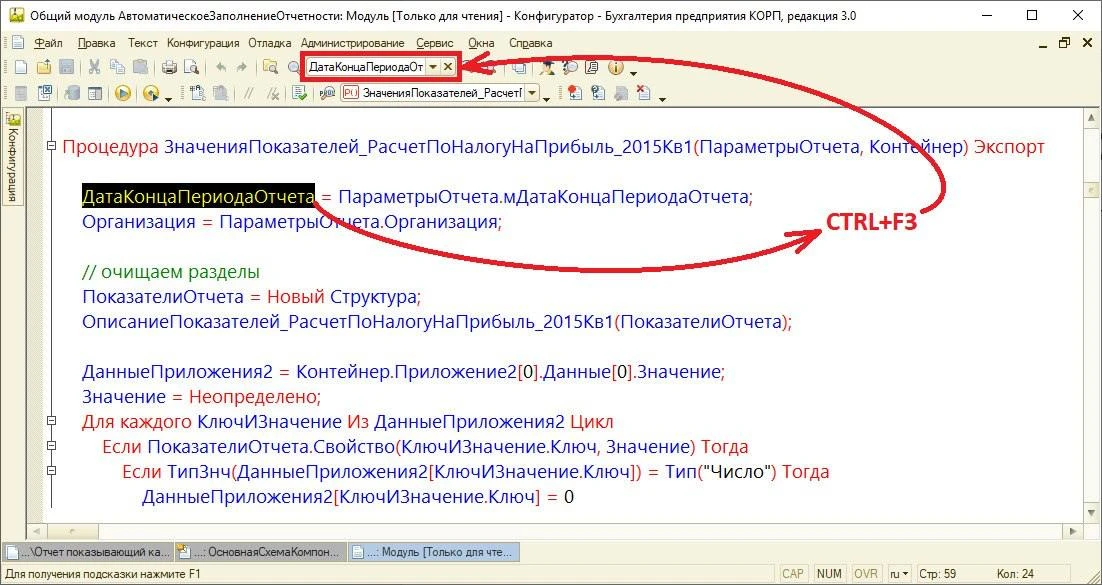Open the procedure list combo box dropdown

pyautogui.click(x=532, y=94)
